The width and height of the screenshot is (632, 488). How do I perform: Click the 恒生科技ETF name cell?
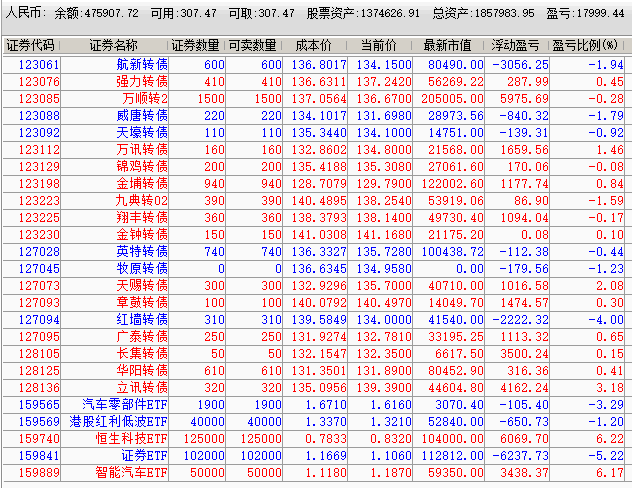pos(131,438)
